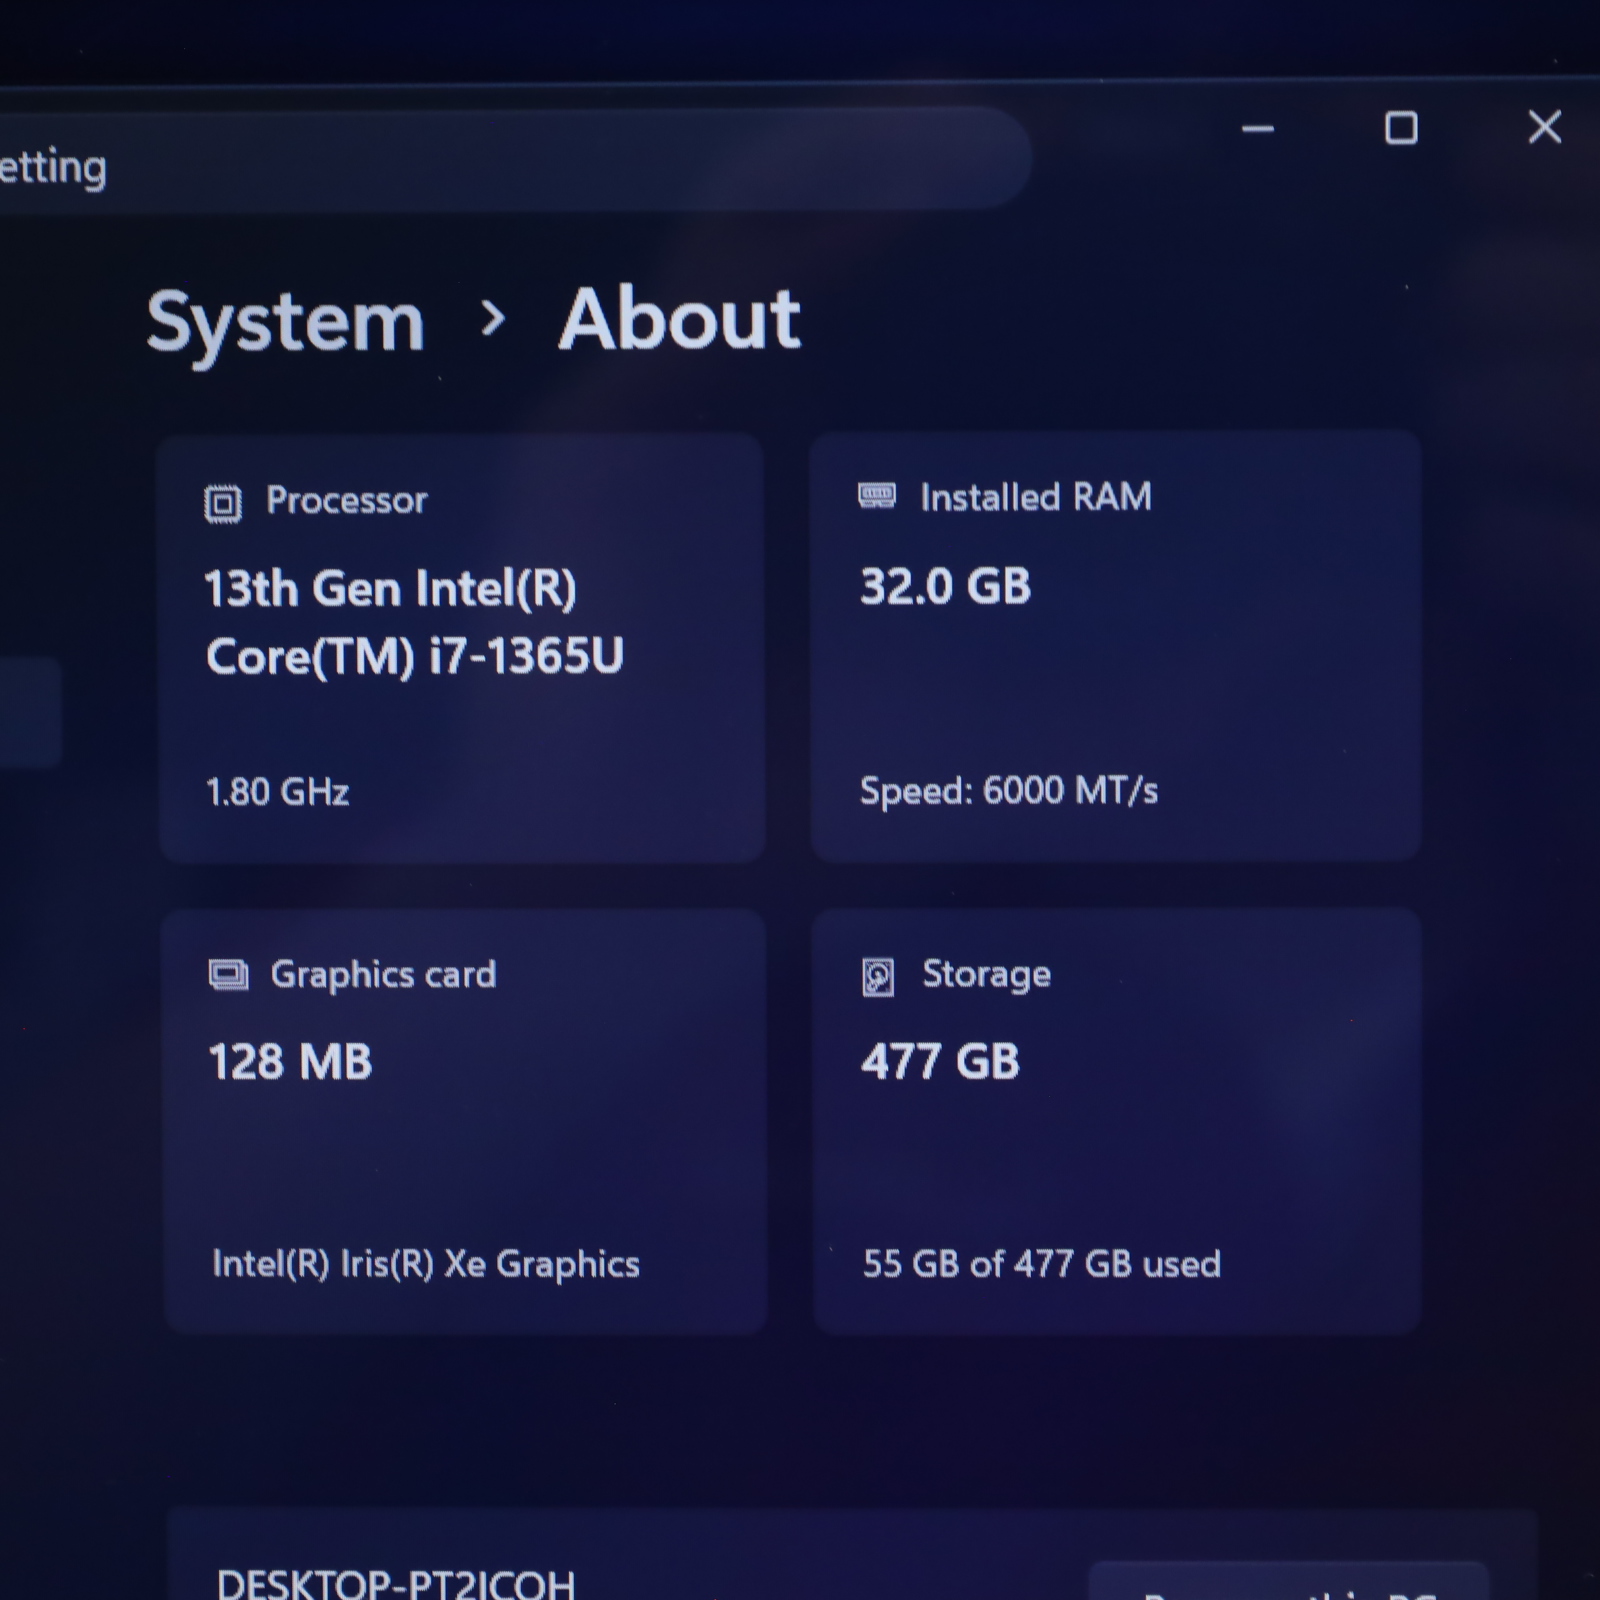Click the Graphics card icon

(x=228, y=974)
